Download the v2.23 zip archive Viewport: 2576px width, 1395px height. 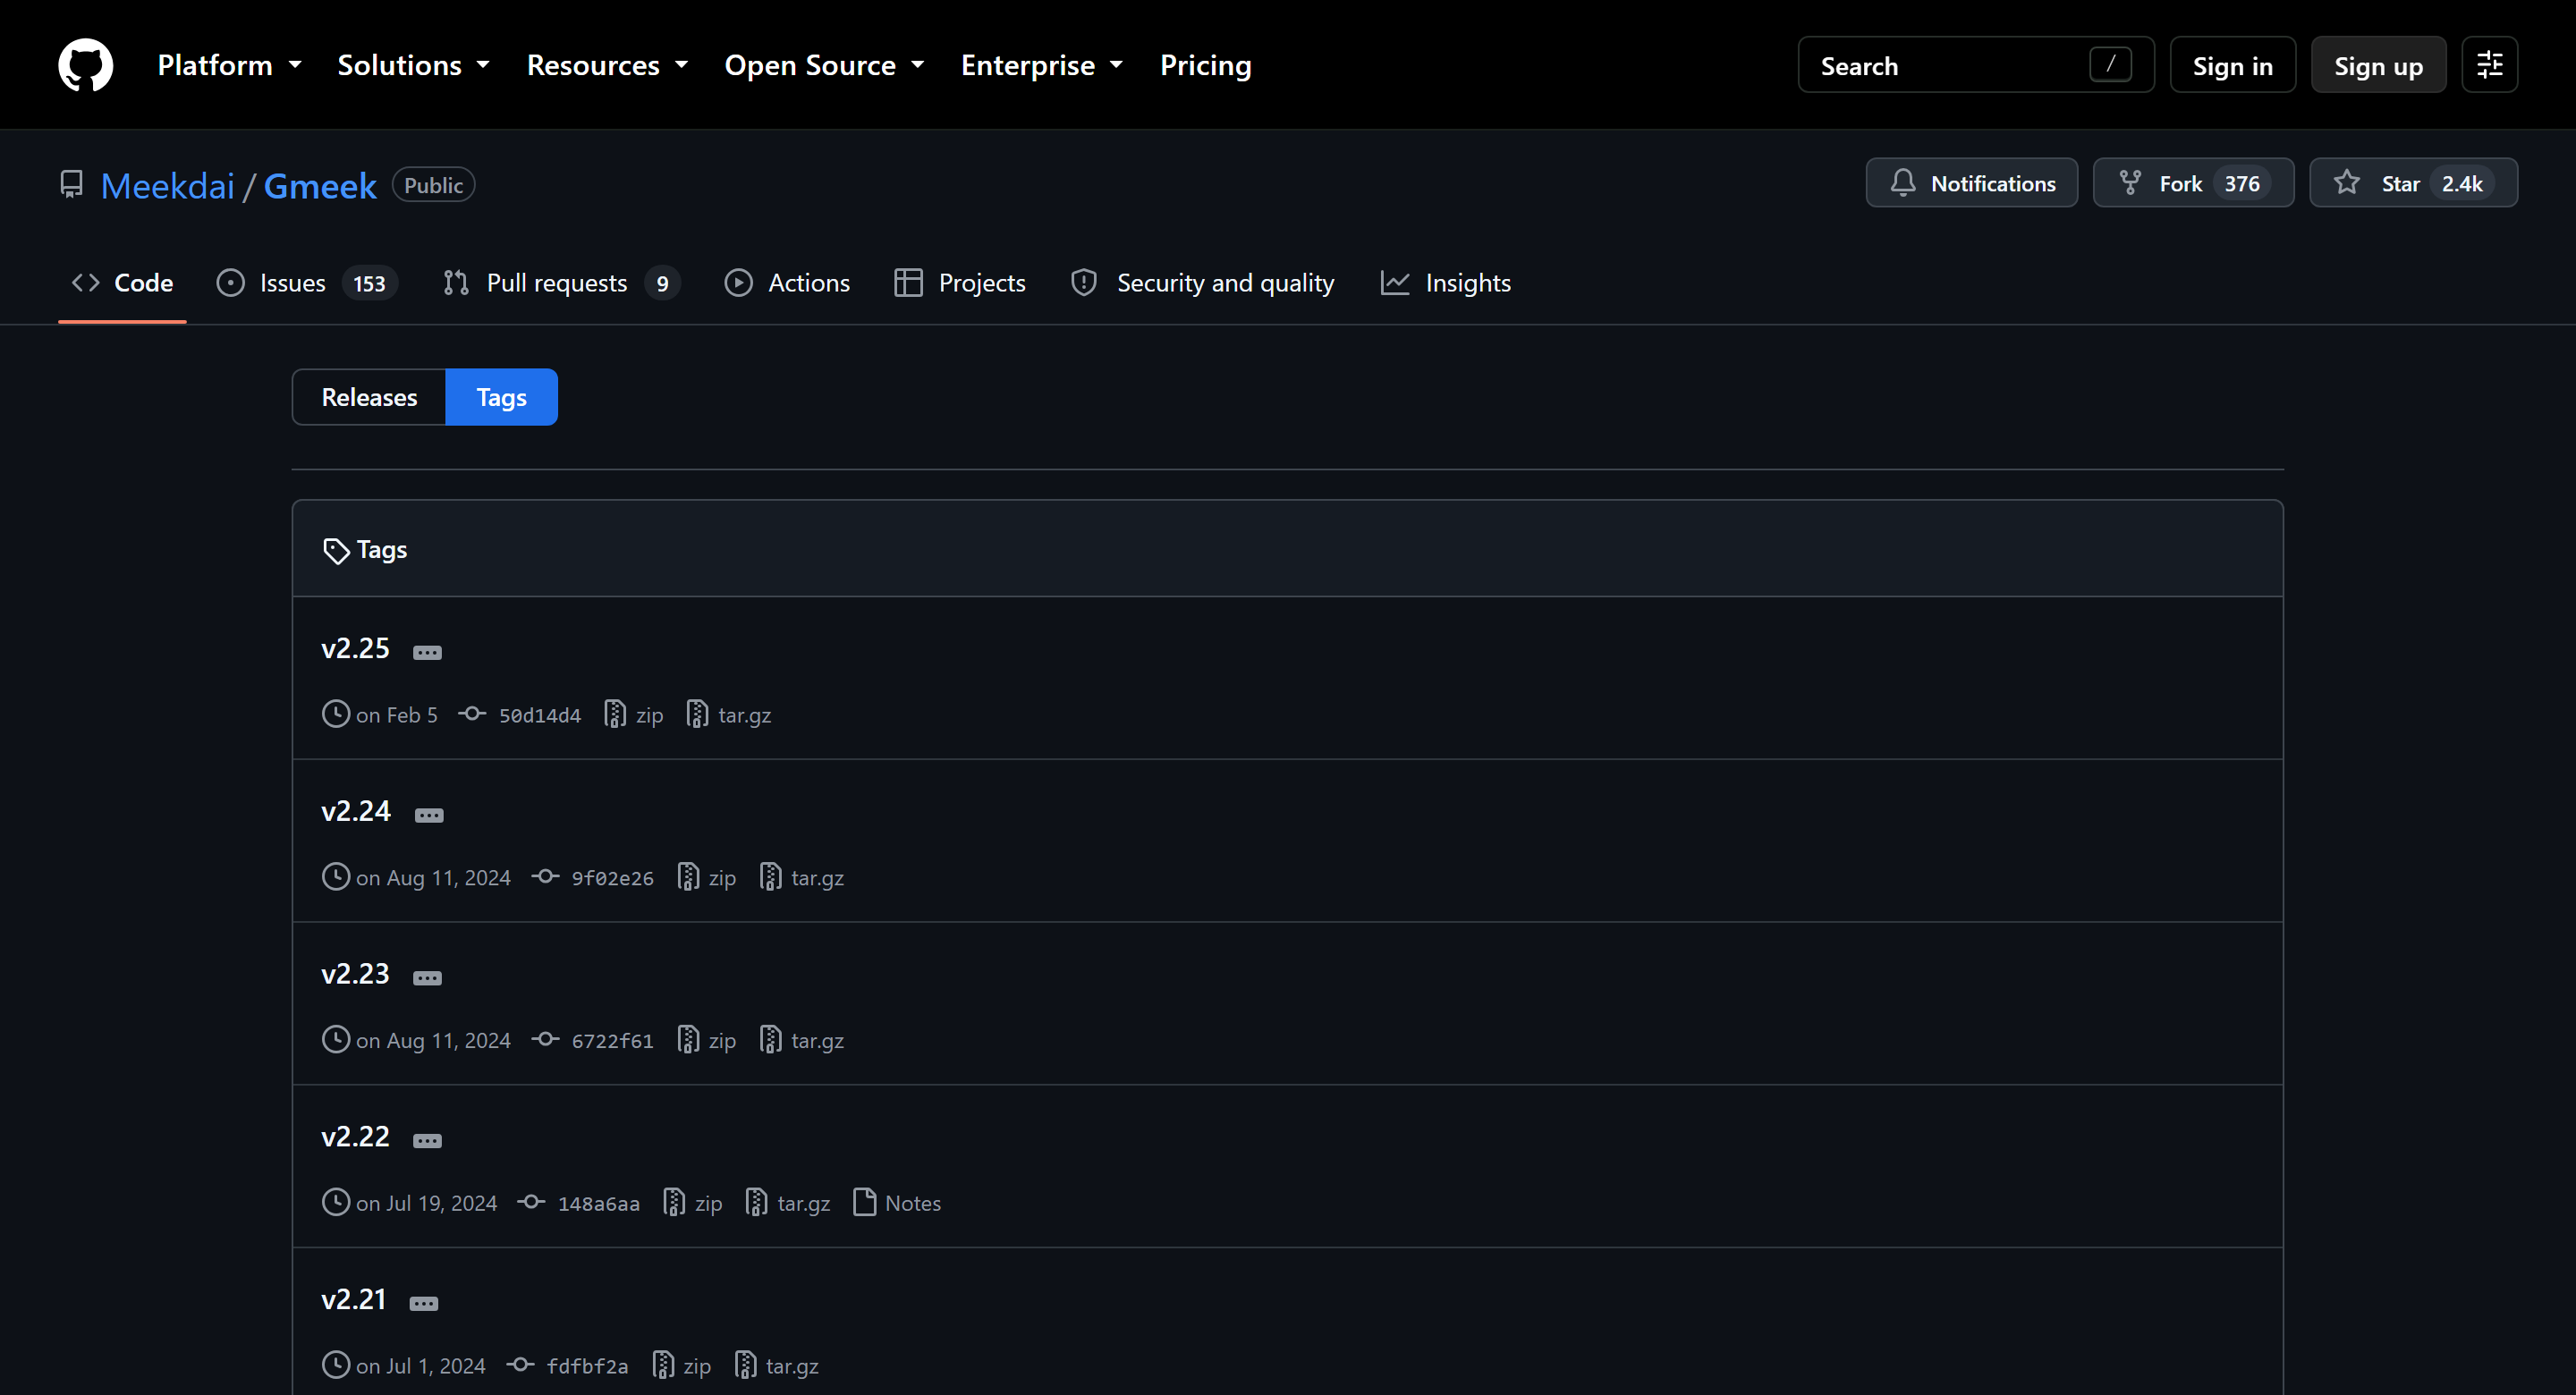coord(707,1041)
